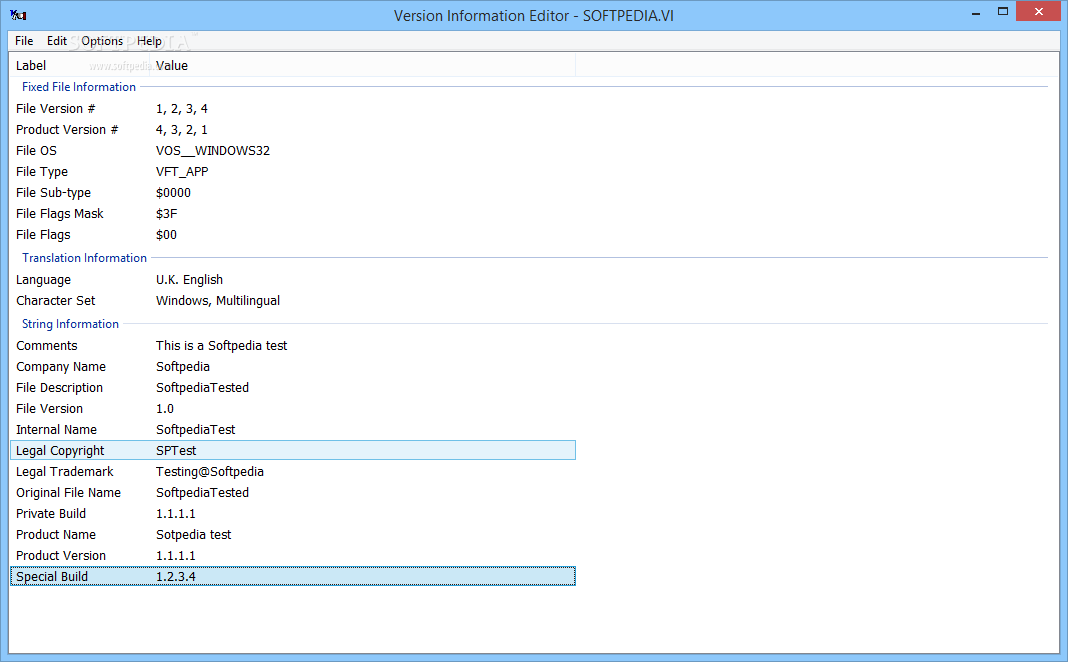
Task: Open the File menu
Action: (x=24, y=41)
